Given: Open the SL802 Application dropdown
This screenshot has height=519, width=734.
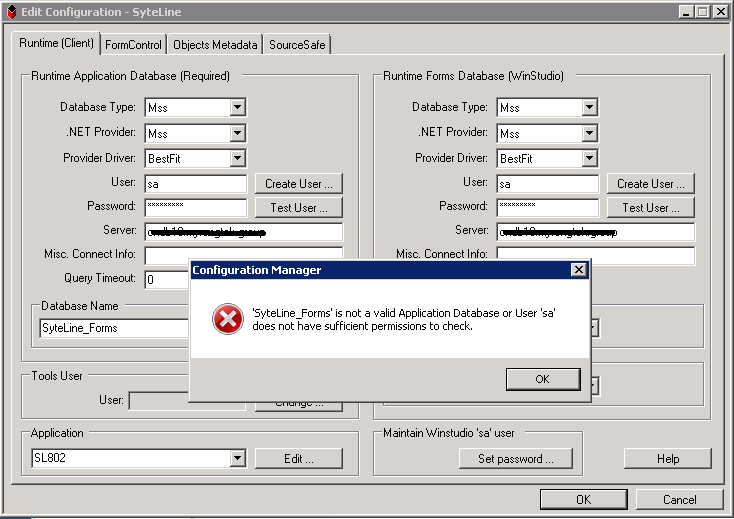Looking at the screenshot, I should click(x=238, y=458).
